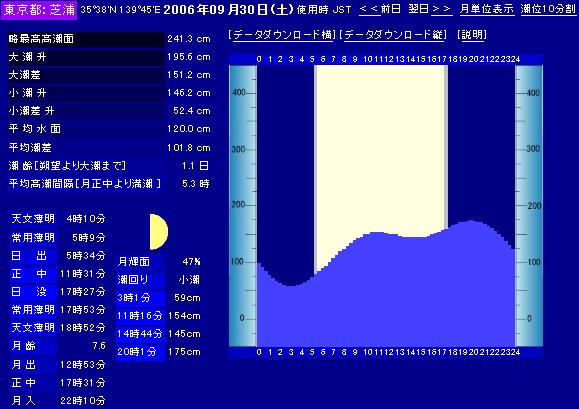Download data in horizontal format データダウンロード横

pyautogui.click(x=282, y=35)
